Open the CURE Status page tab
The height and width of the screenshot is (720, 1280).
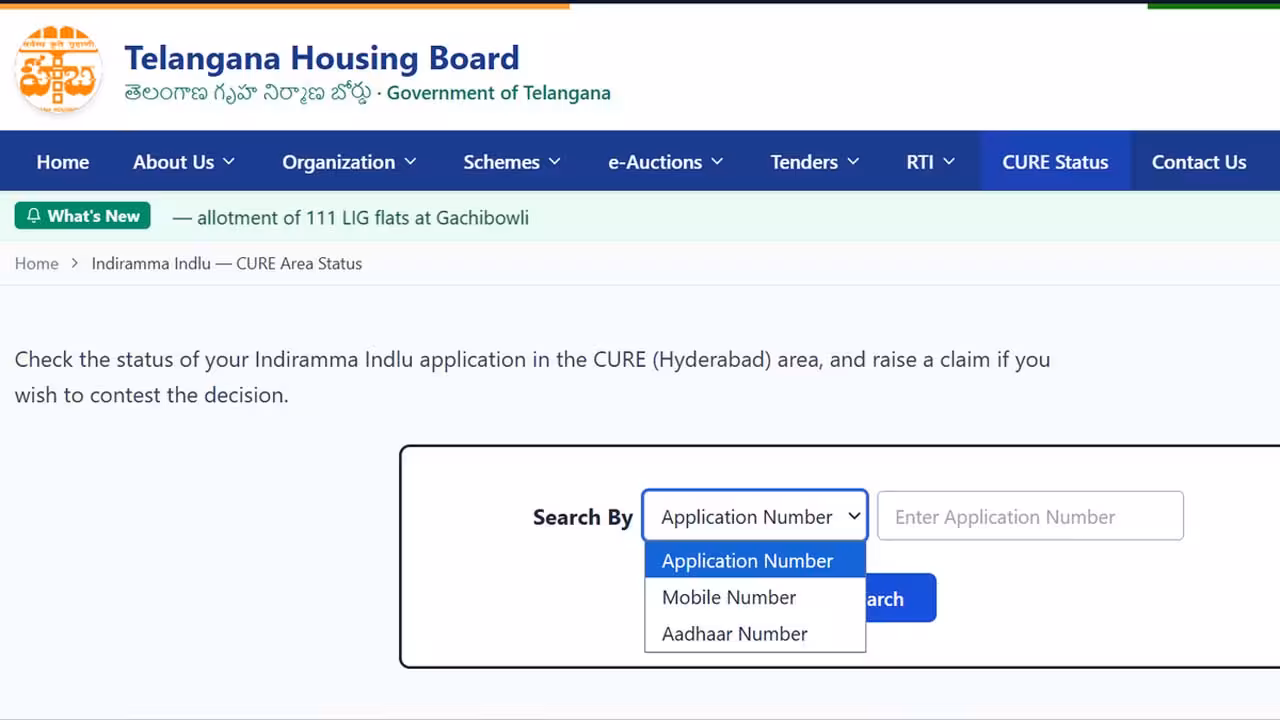tap(1055, 161)
